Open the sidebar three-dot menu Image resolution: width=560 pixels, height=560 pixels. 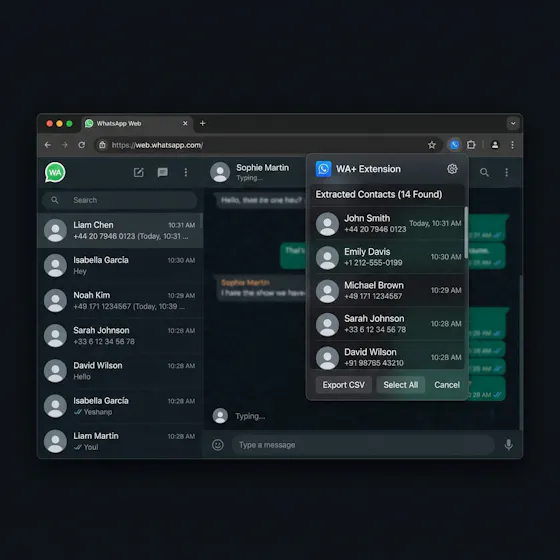[x=186, y=172]
